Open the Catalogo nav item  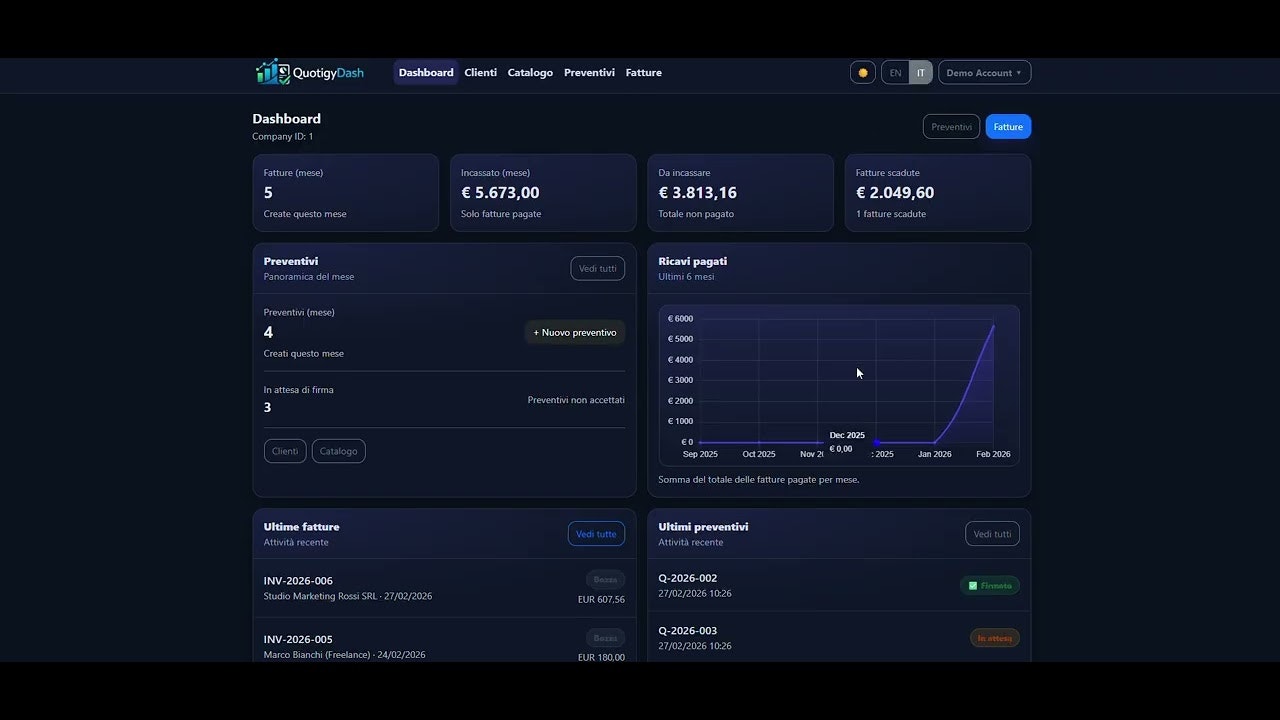[530, 72]
